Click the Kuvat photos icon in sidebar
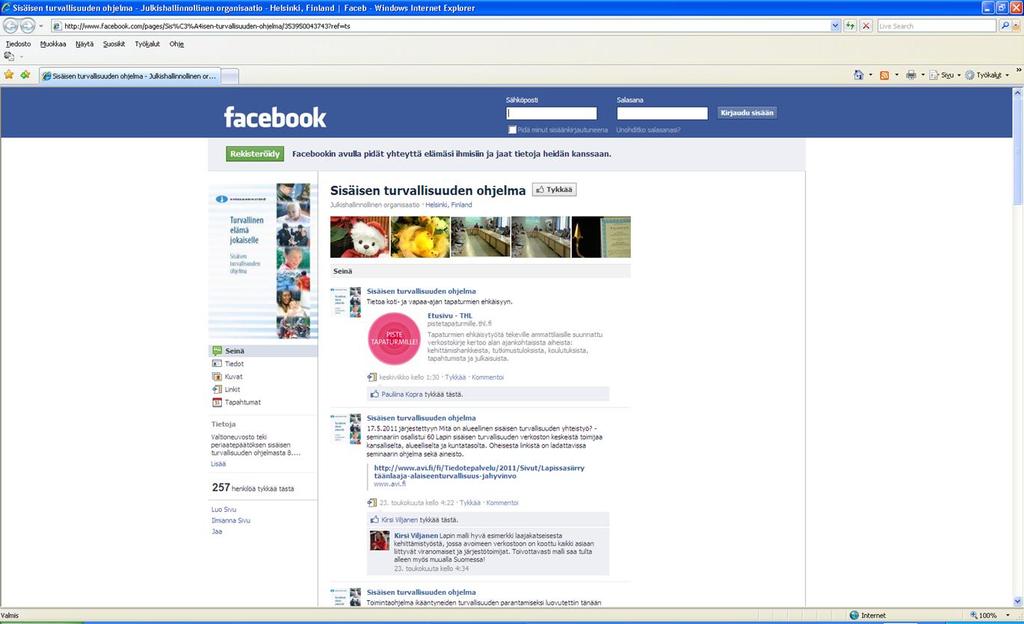 coord(217,377)
